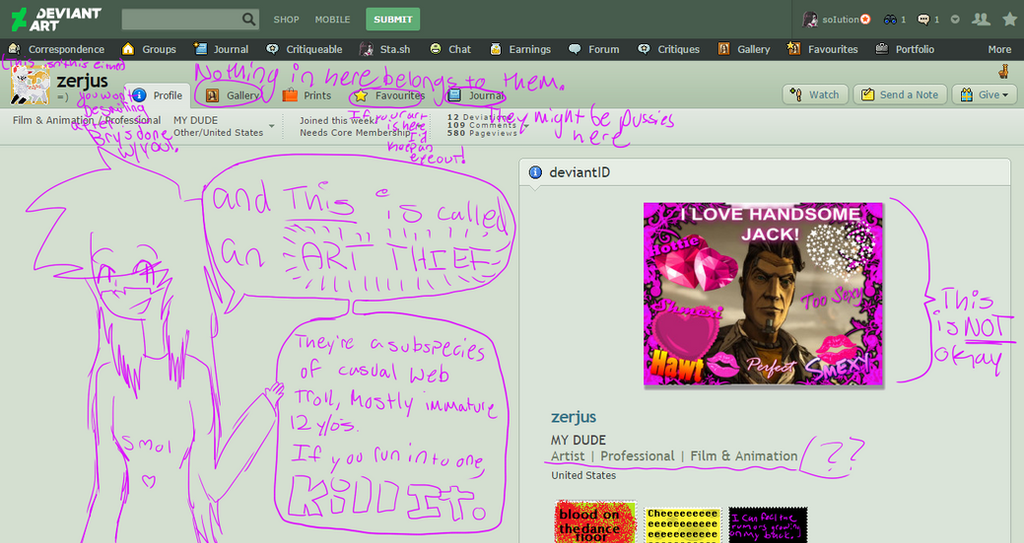This screenshot has height=543, width=1024.
Task: Open the MOBILE menu link
Action: (x=332, y=20)
